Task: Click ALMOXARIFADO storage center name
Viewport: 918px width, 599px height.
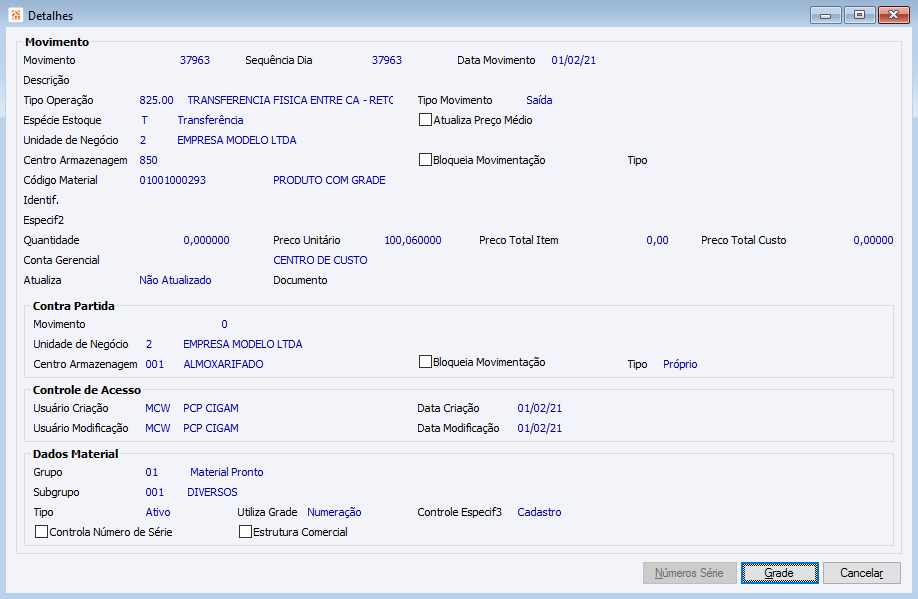Action: [223, 364]
